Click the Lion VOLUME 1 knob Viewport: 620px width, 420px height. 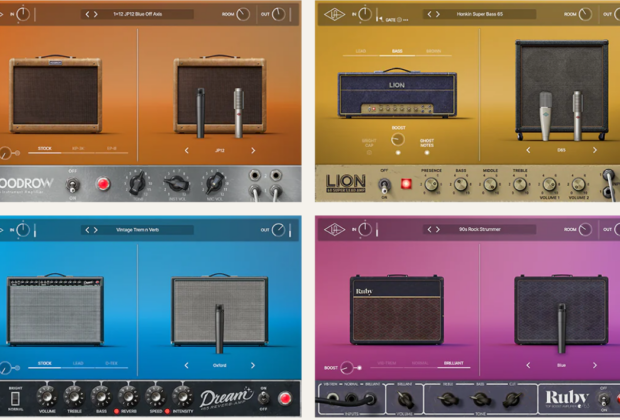[549, 184]
